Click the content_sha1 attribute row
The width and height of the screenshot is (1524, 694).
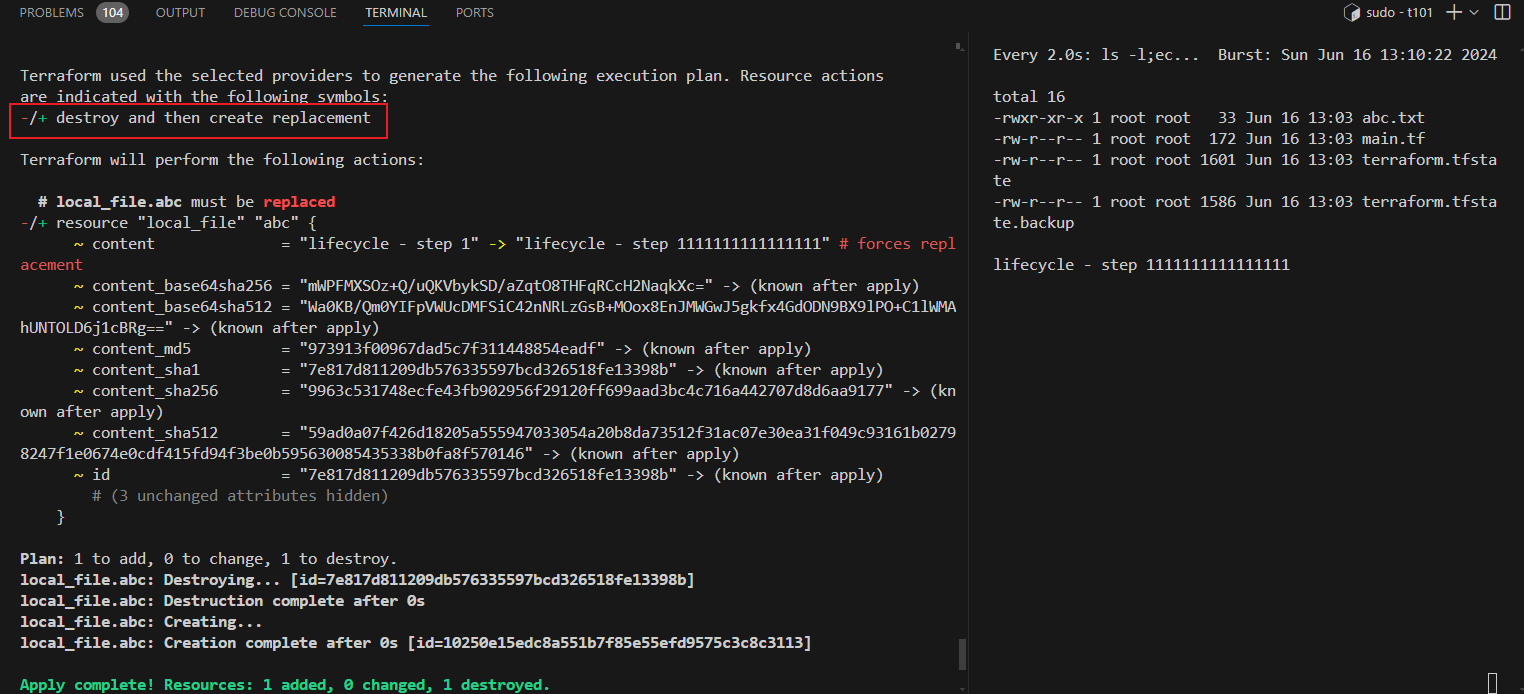478,370
